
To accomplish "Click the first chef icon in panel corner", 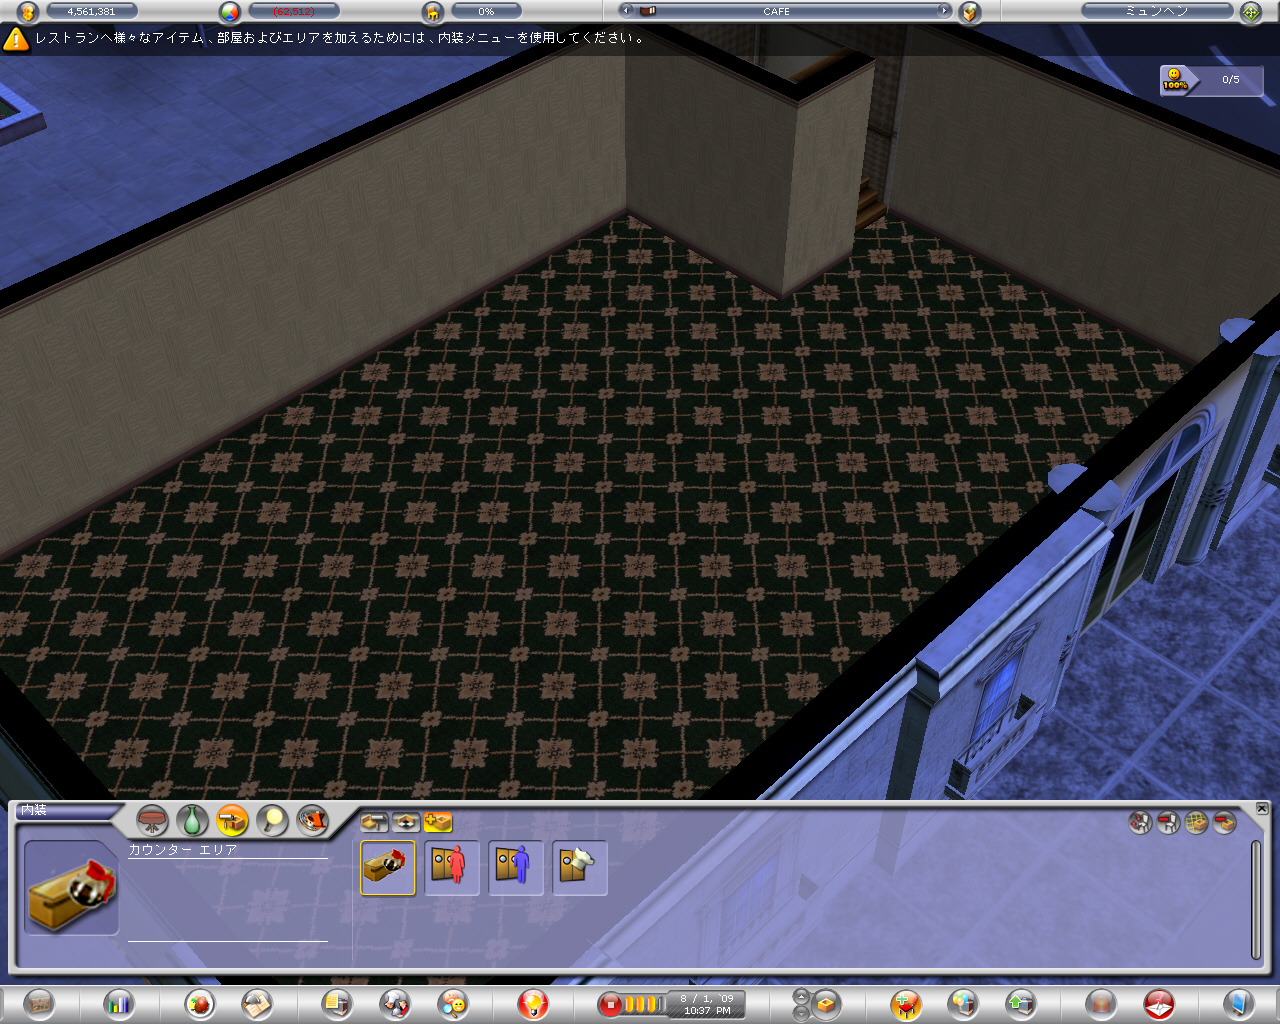I will coord(1140,823).
